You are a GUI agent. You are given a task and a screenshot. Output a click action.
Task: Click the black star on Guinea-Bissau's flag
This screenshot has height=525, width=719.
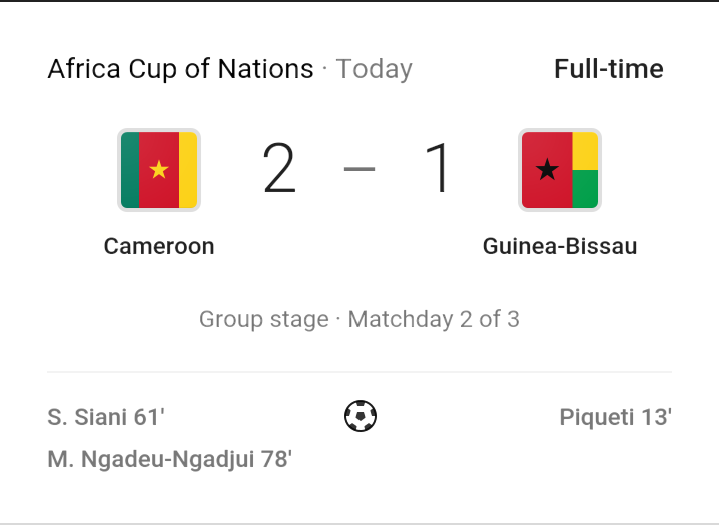coord(547,170)
